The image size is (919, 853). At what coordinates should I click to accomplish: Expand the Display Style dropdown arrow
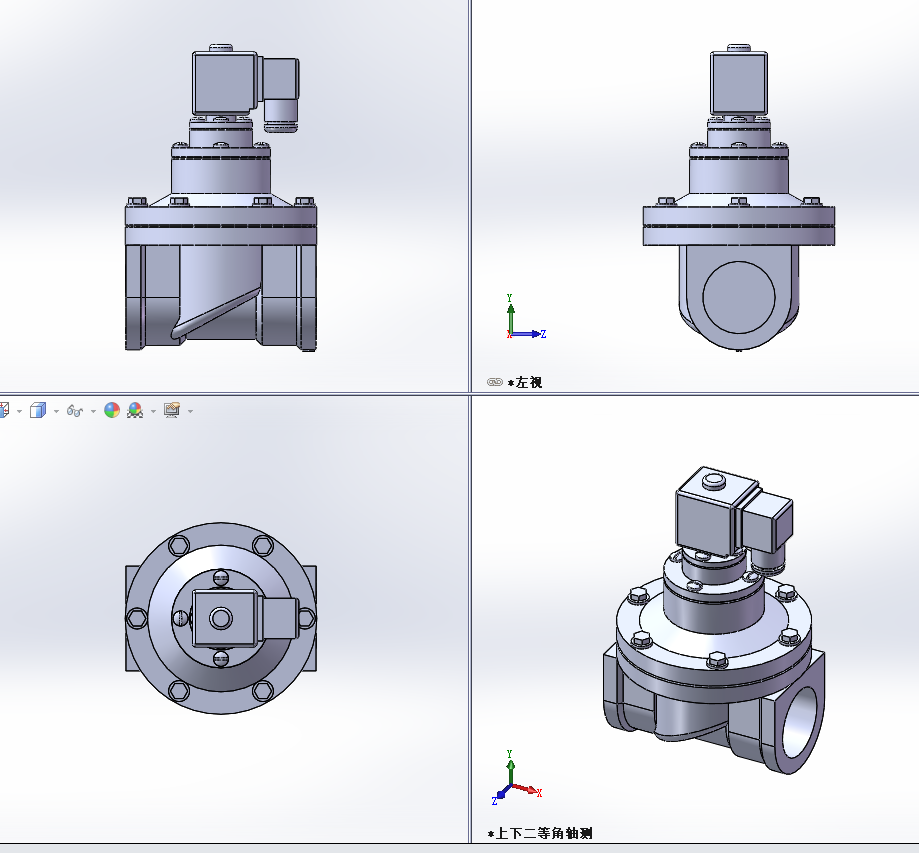(56, 412)
